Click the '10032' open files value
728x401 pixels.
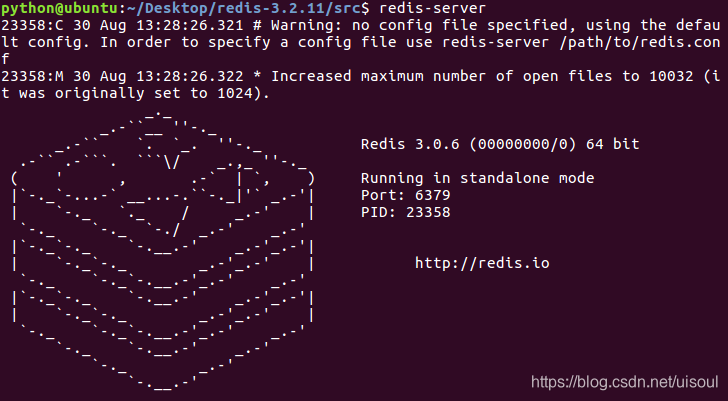671,76
